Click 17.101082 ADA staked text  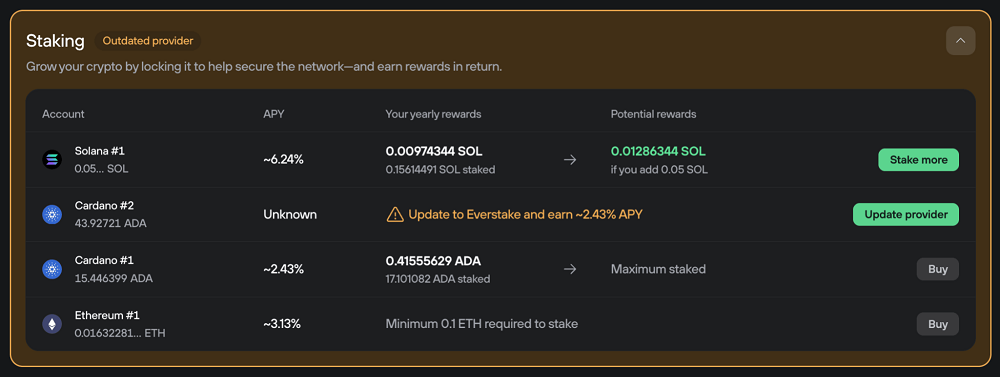[438, 279]
